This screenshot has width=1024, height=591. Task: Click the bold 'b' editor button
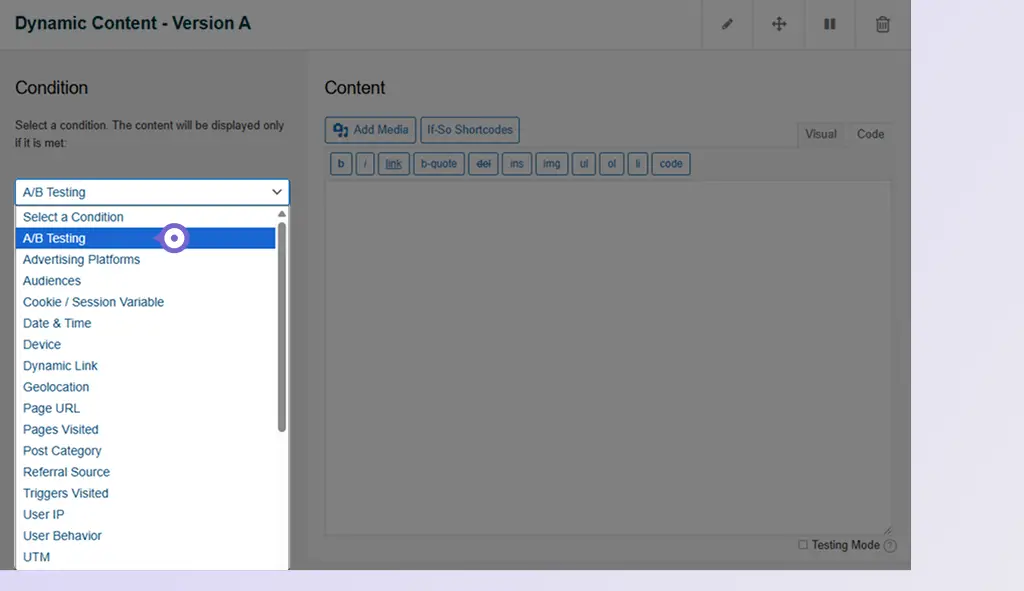(x=341, y=164)
